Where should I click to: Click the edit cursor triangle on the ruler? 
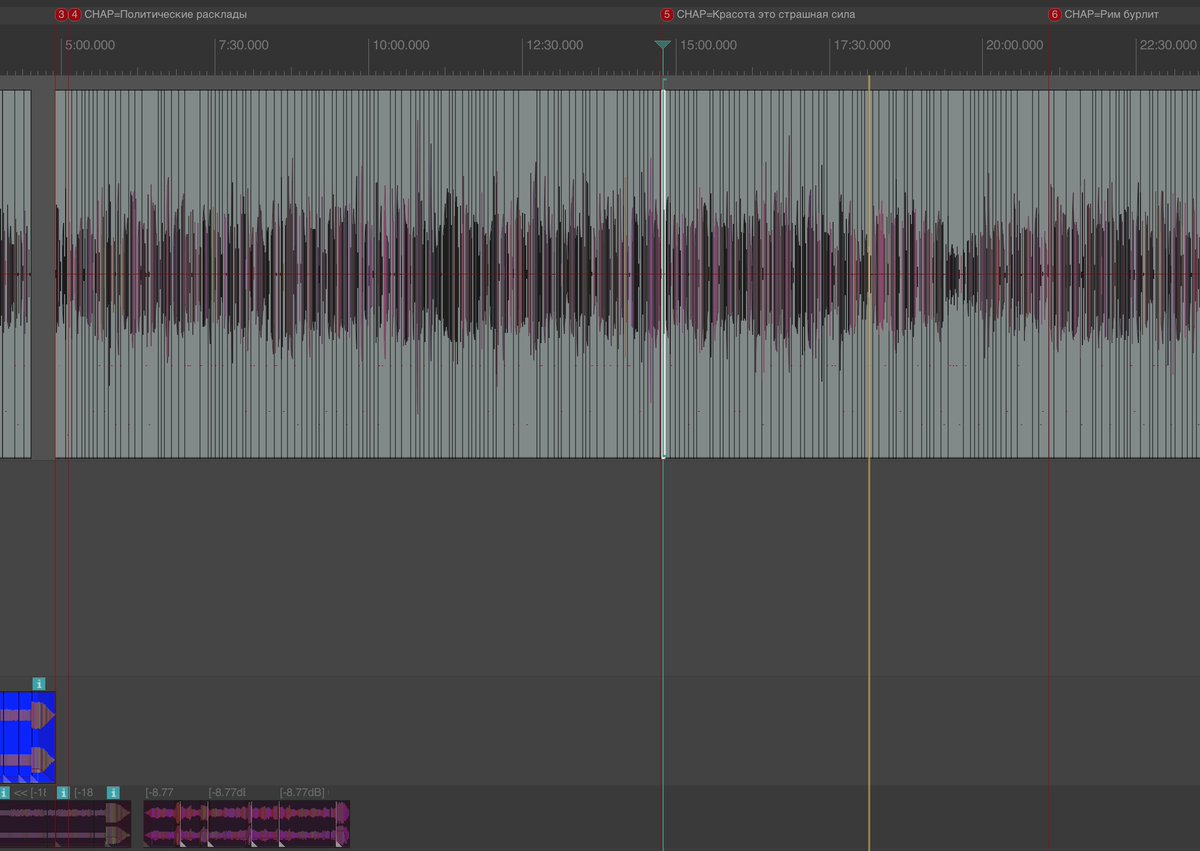[x=662, y=46]
